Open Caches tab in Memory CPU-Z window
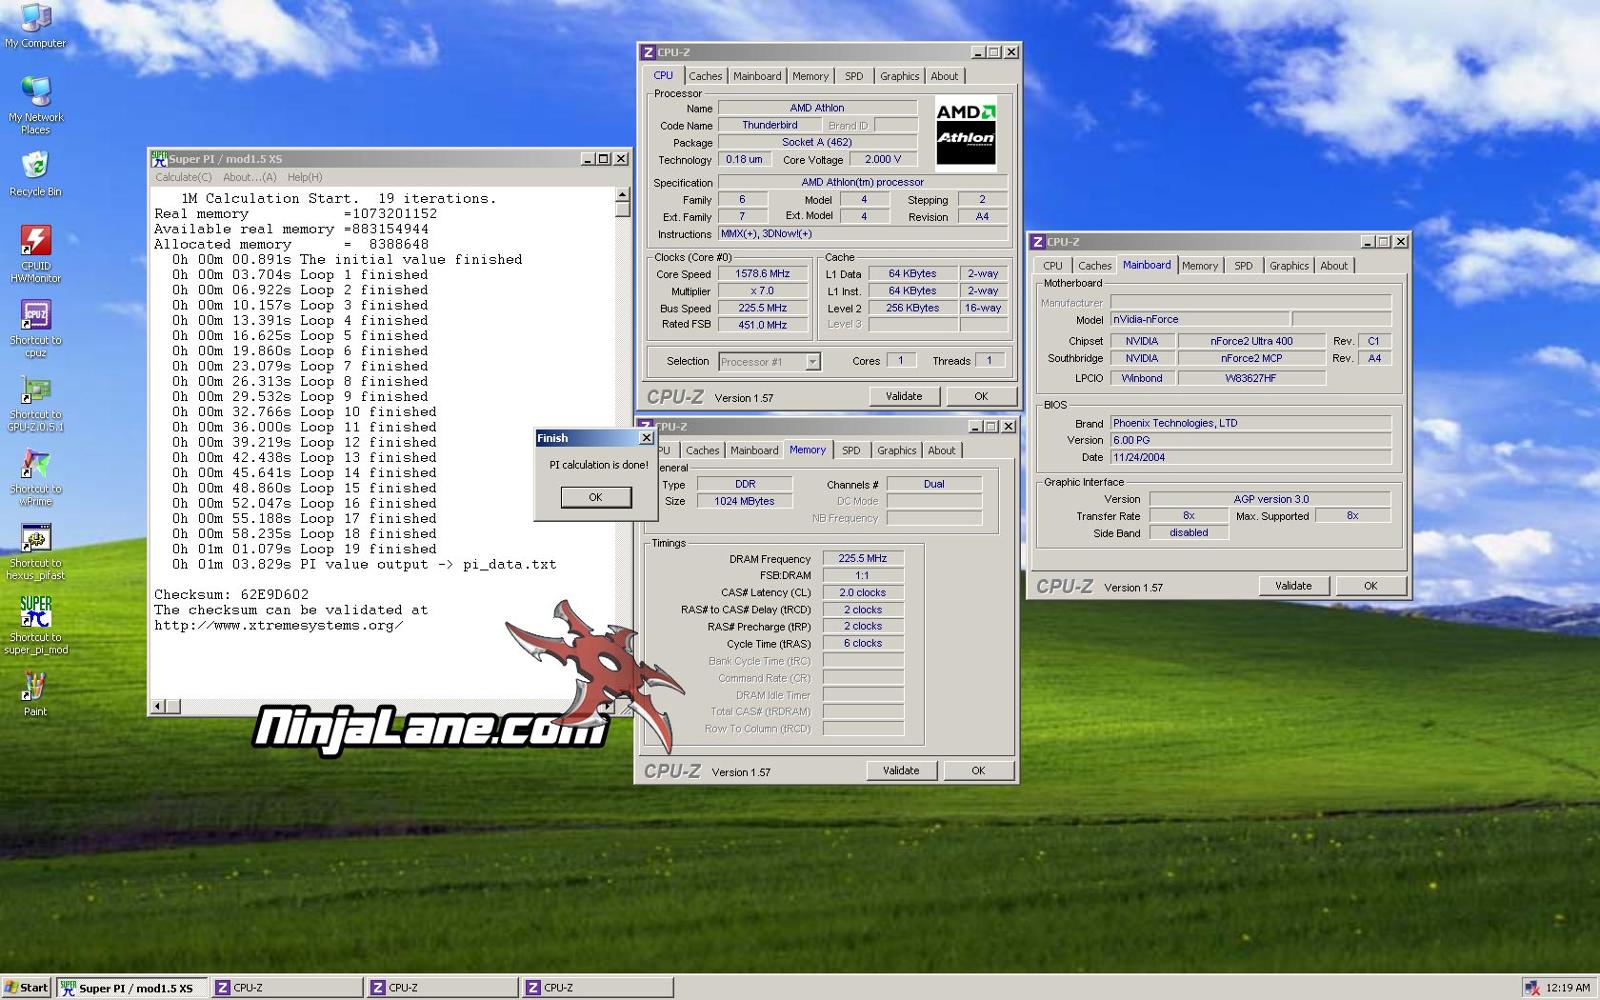Screen dimensions: 1600x1000 click(x=702, y=450)
